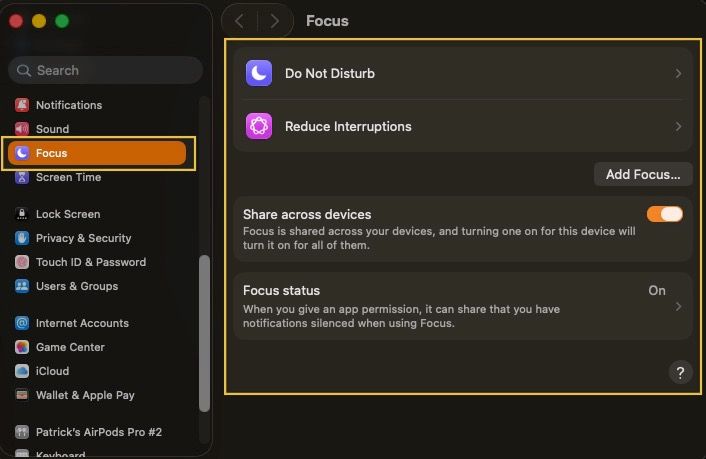Select the Sound speaker icon

(x=22, y=129)
